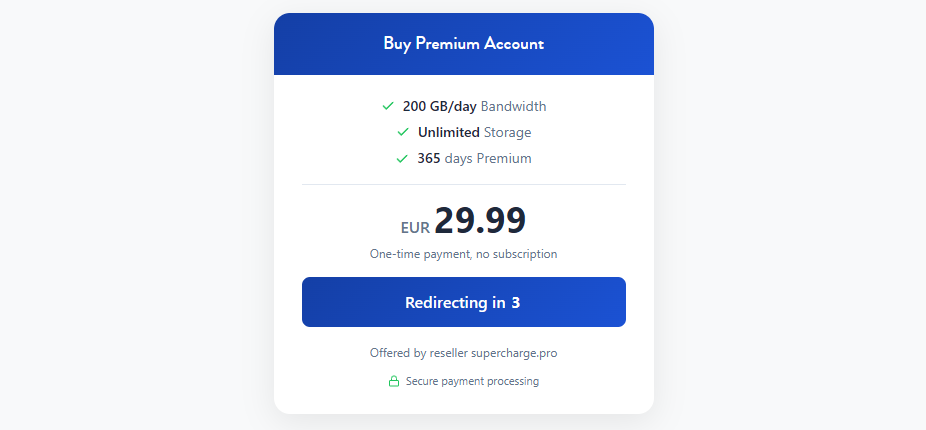Click the word Bandwidth
This screenshot has height=430, width=926.
point(513,106)
